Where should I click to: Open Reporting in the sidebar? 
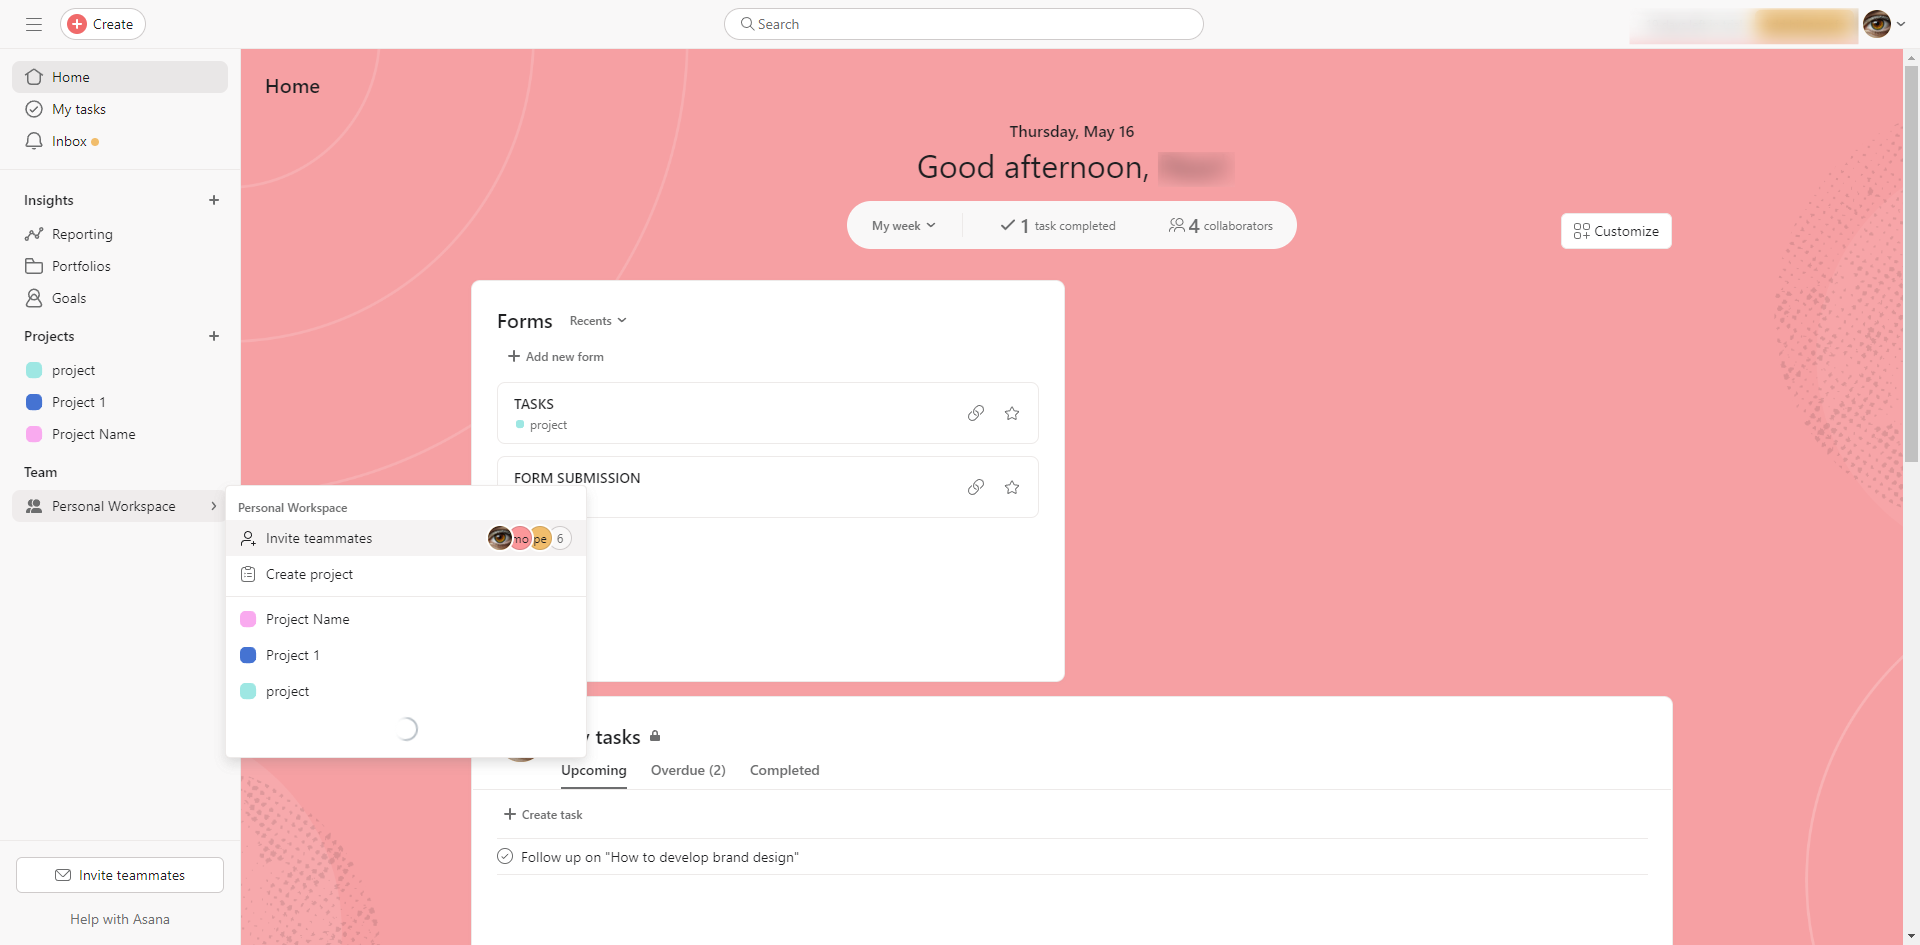[120, 234]
